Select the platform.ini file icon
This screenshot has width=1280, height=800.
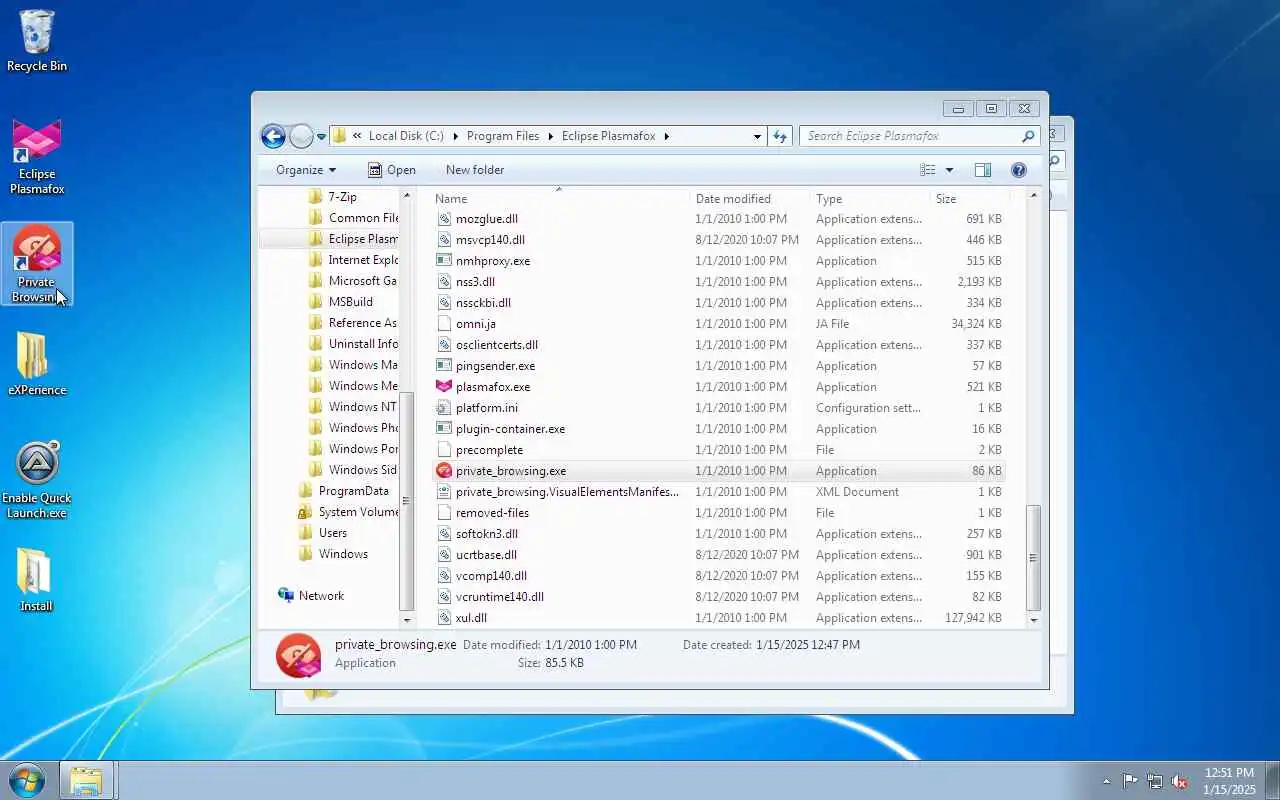pos(445,408)
